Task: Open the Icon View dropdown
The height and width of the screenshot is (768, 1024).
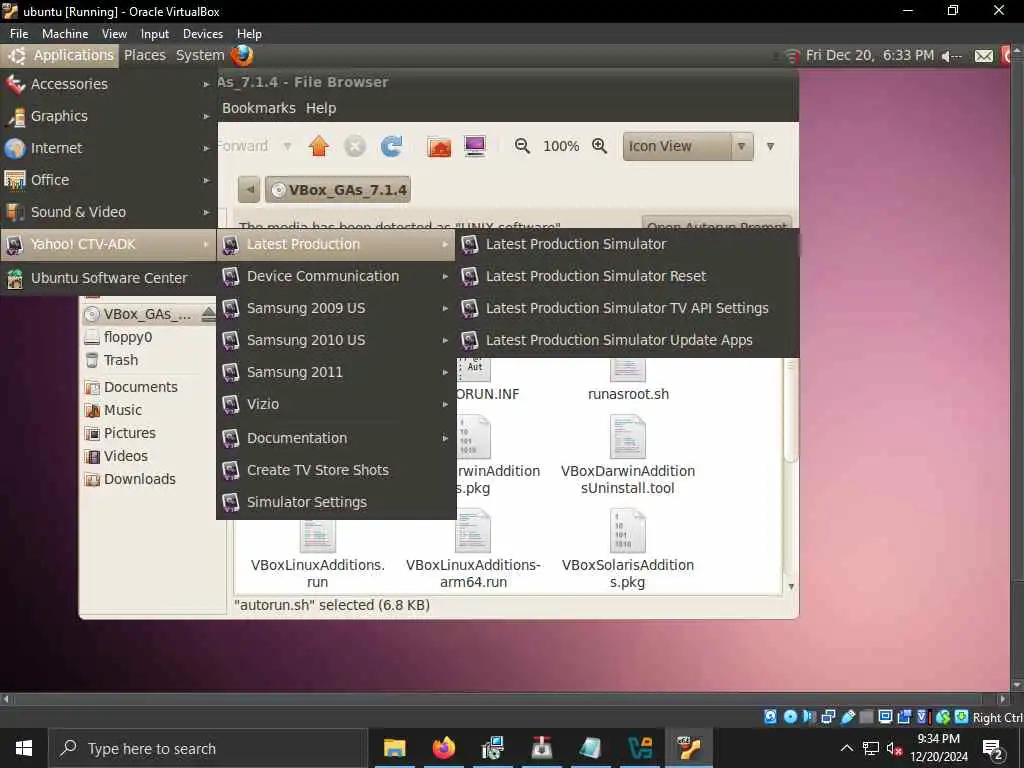Action: click(x=688, y=146)
